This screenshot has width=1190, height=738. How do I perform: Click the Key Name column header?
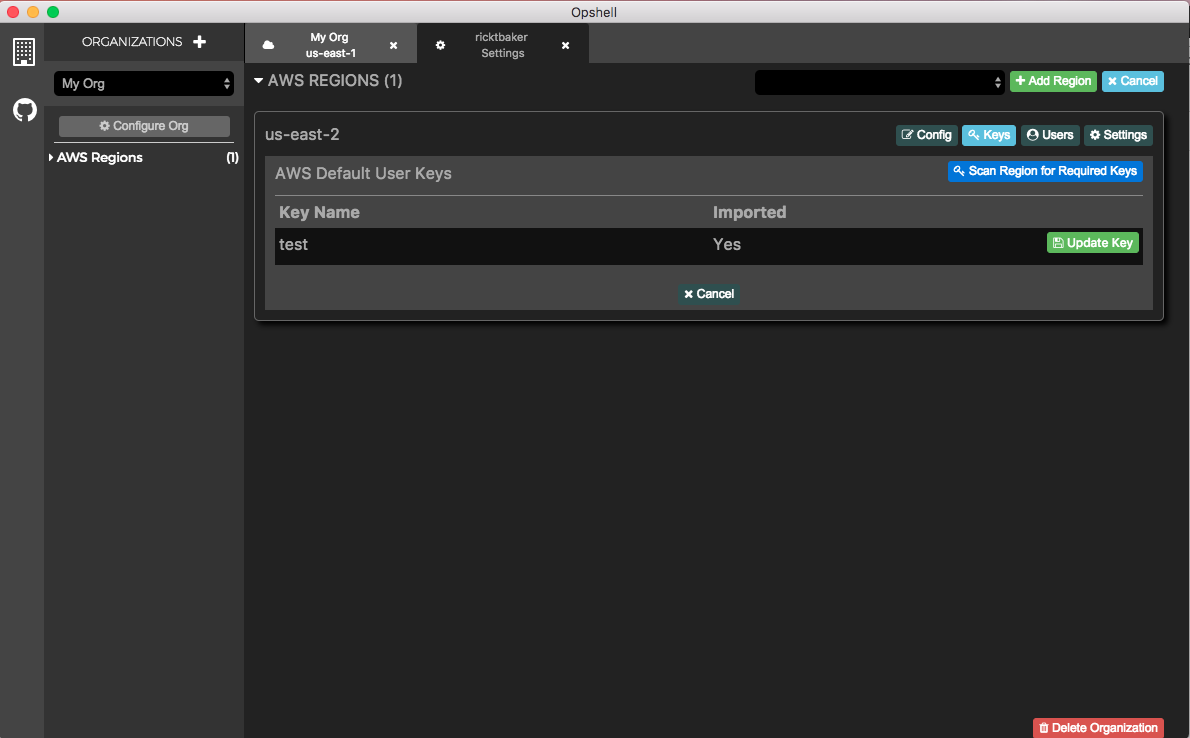320,213
